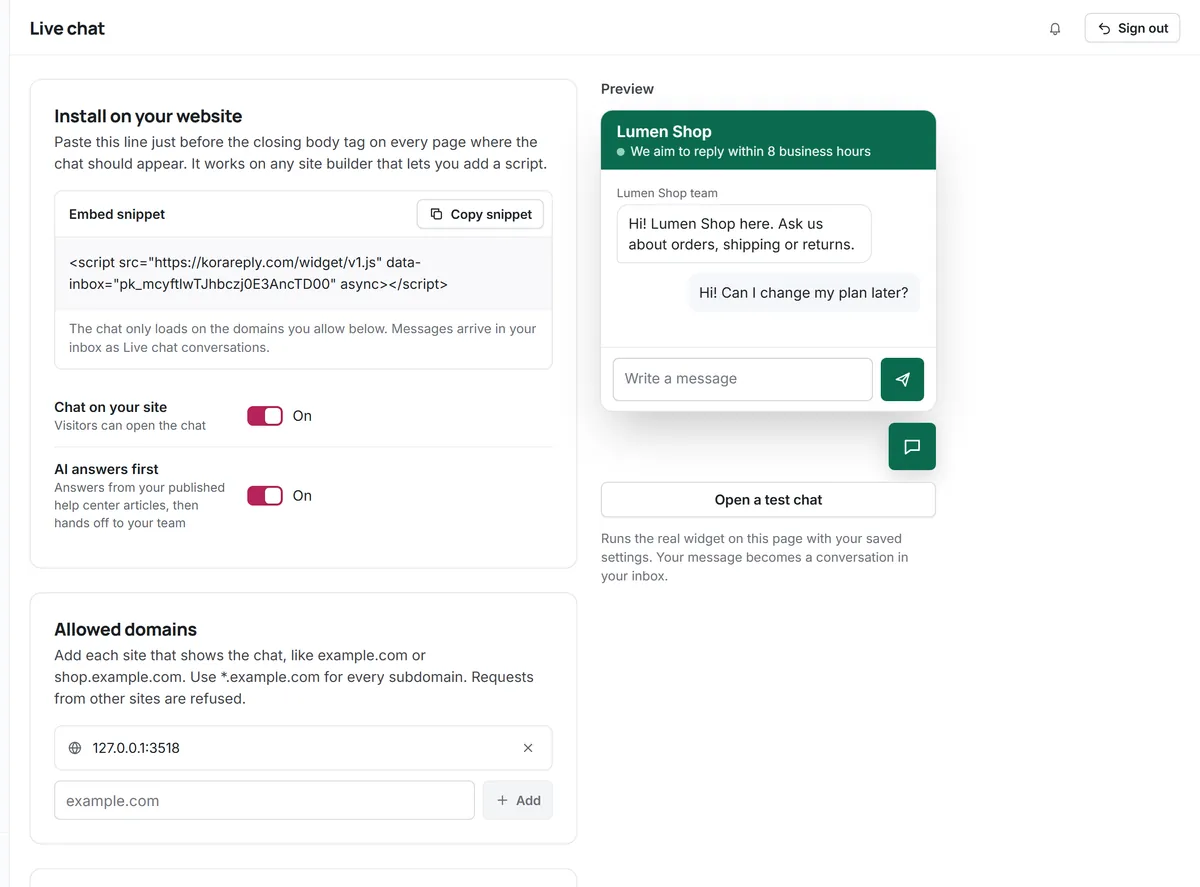Click "Visitors can open the chat" description

click(130, 426)
